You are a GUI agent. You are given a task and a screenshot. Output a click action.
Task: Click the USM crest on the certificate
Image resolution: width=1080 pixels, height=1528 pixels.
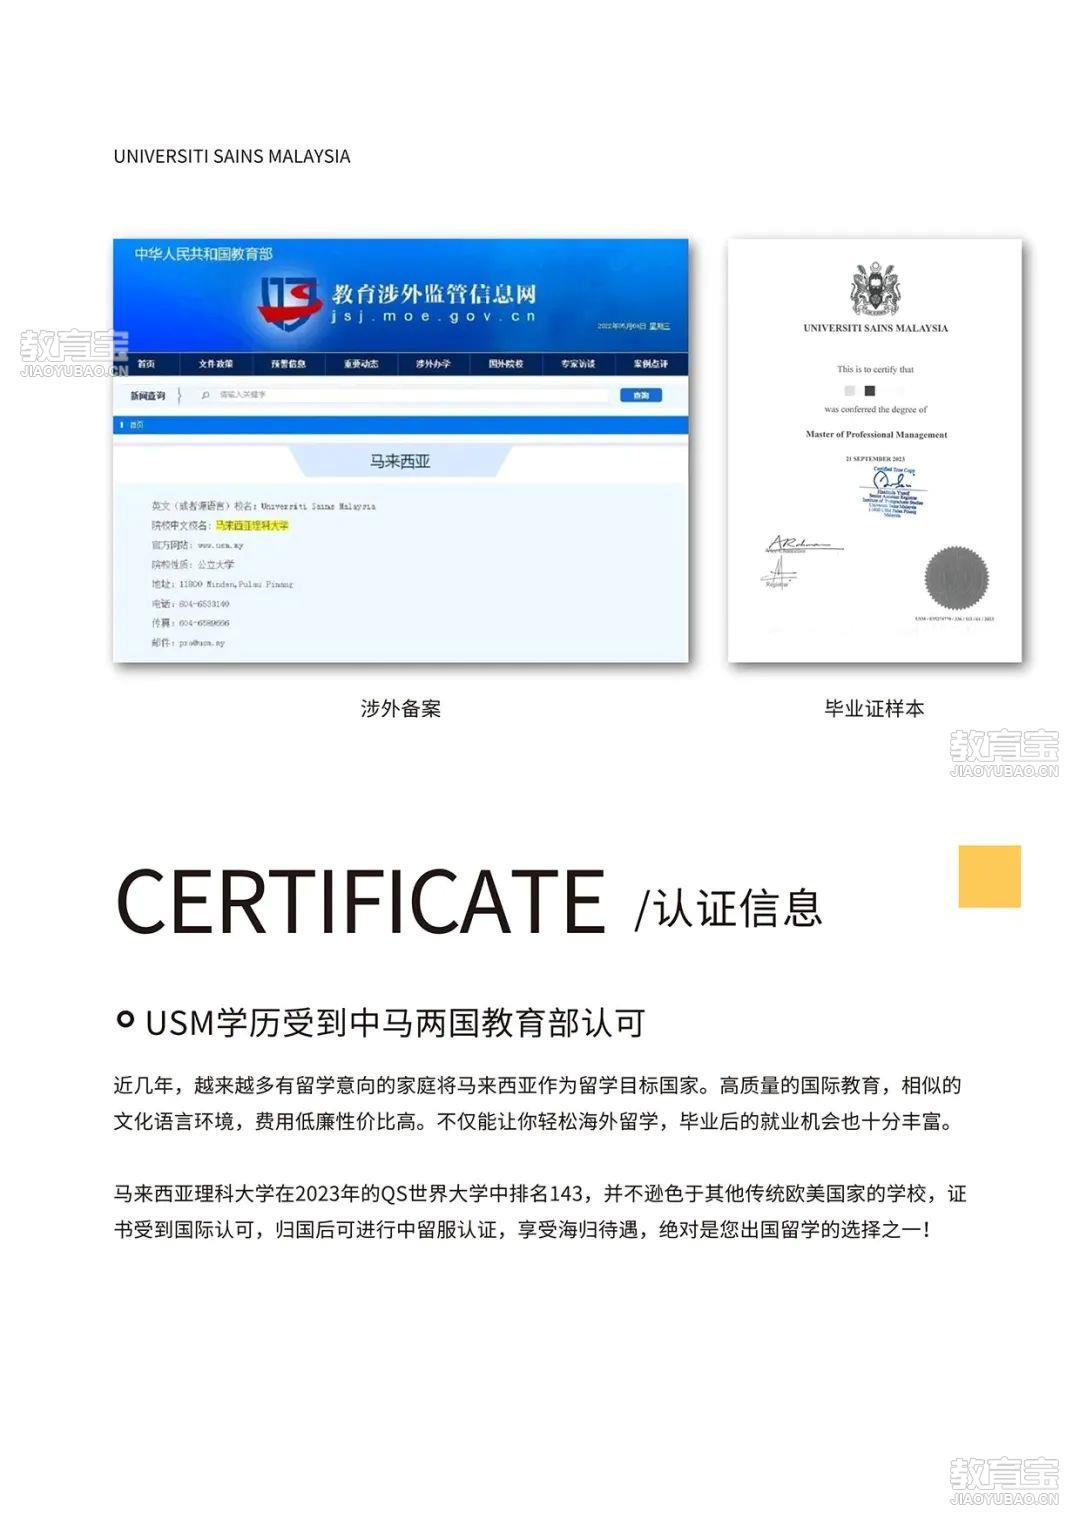click(875, 290)
